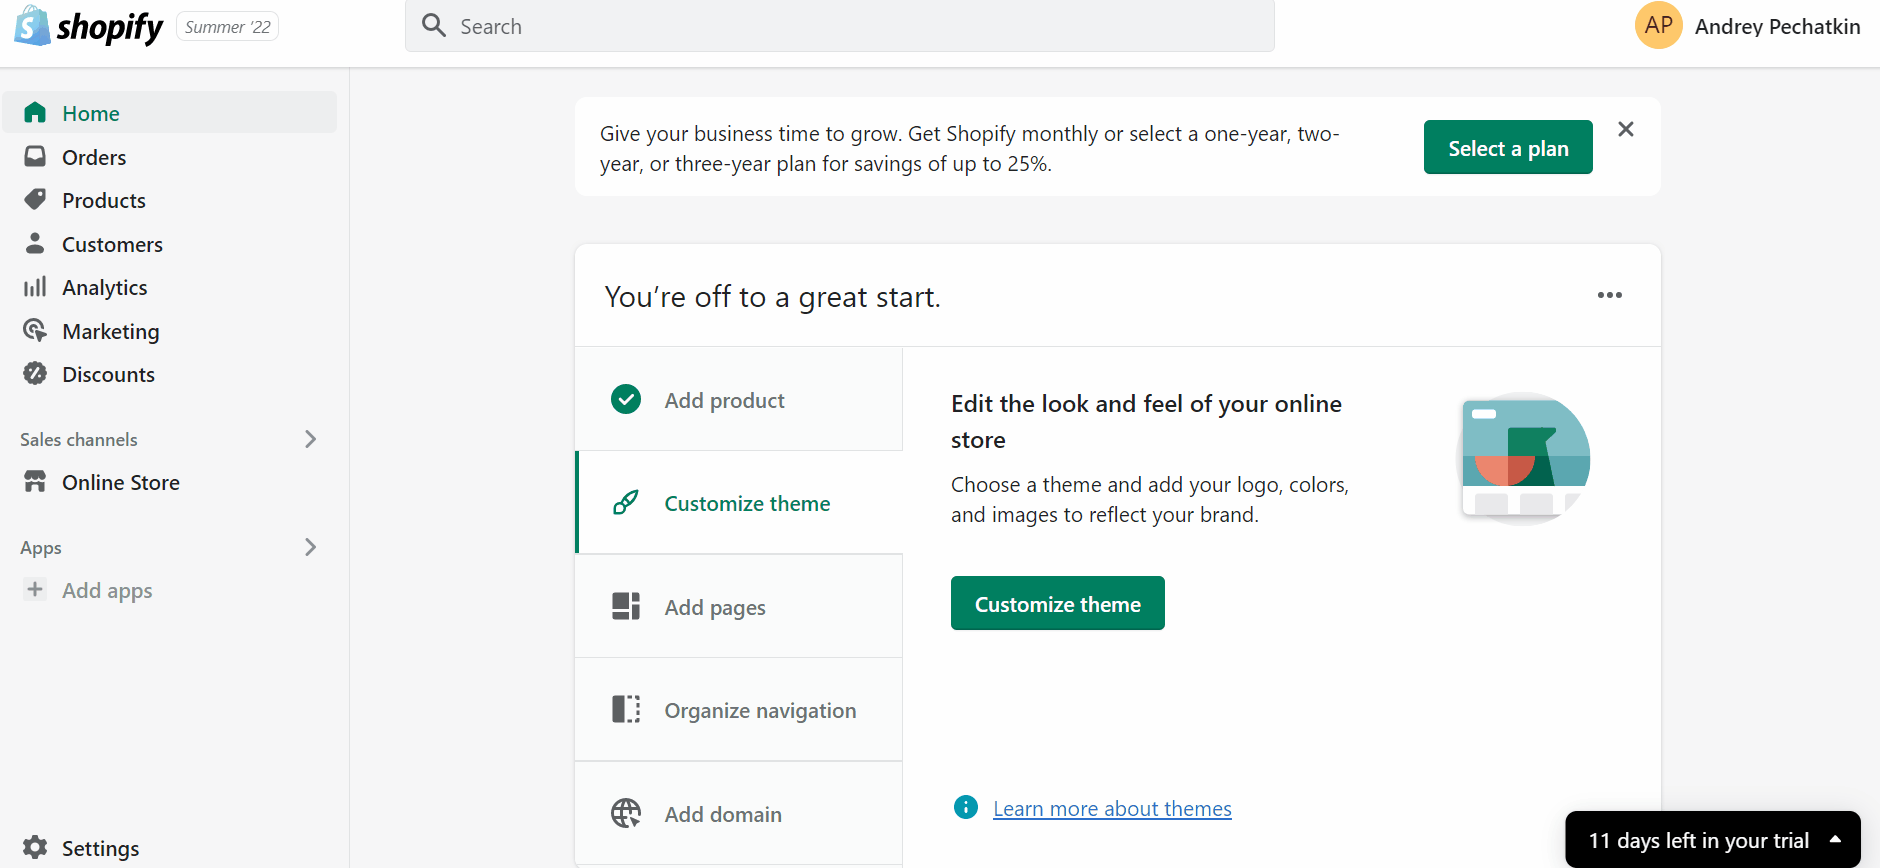Click the Add domain globe icon

pos(626,813)
